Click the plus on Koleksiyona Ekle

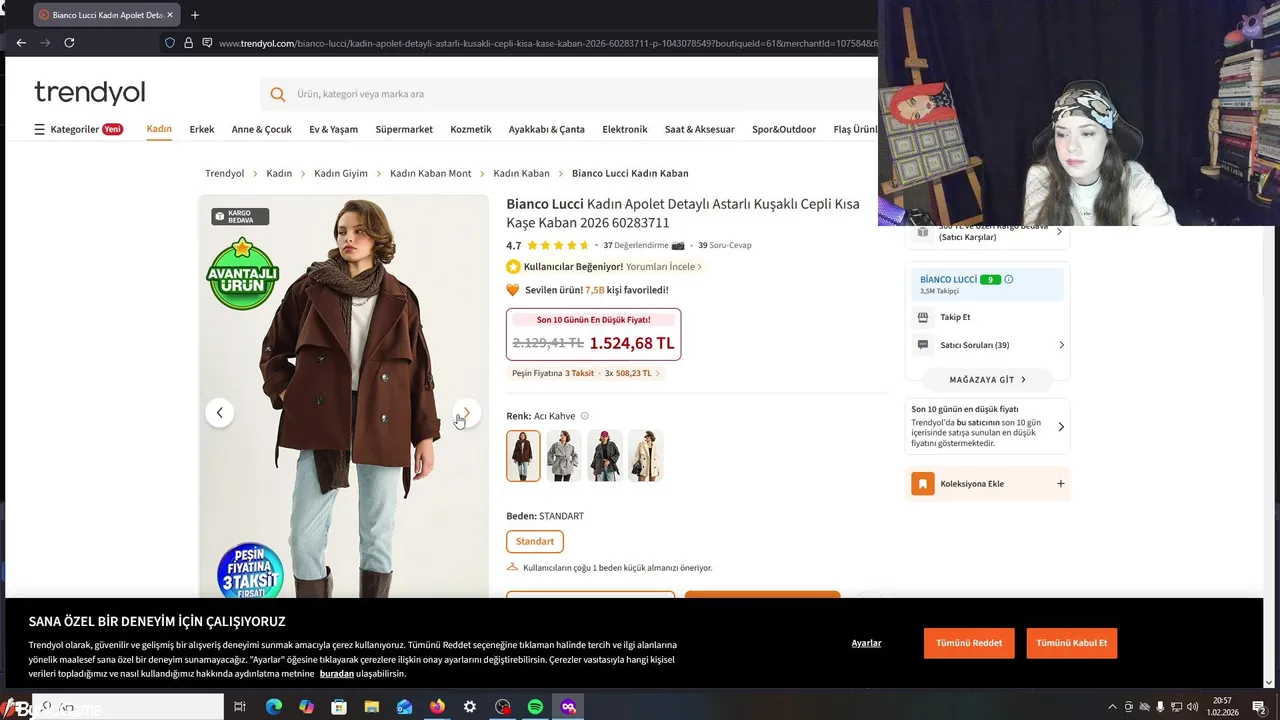1061,484
